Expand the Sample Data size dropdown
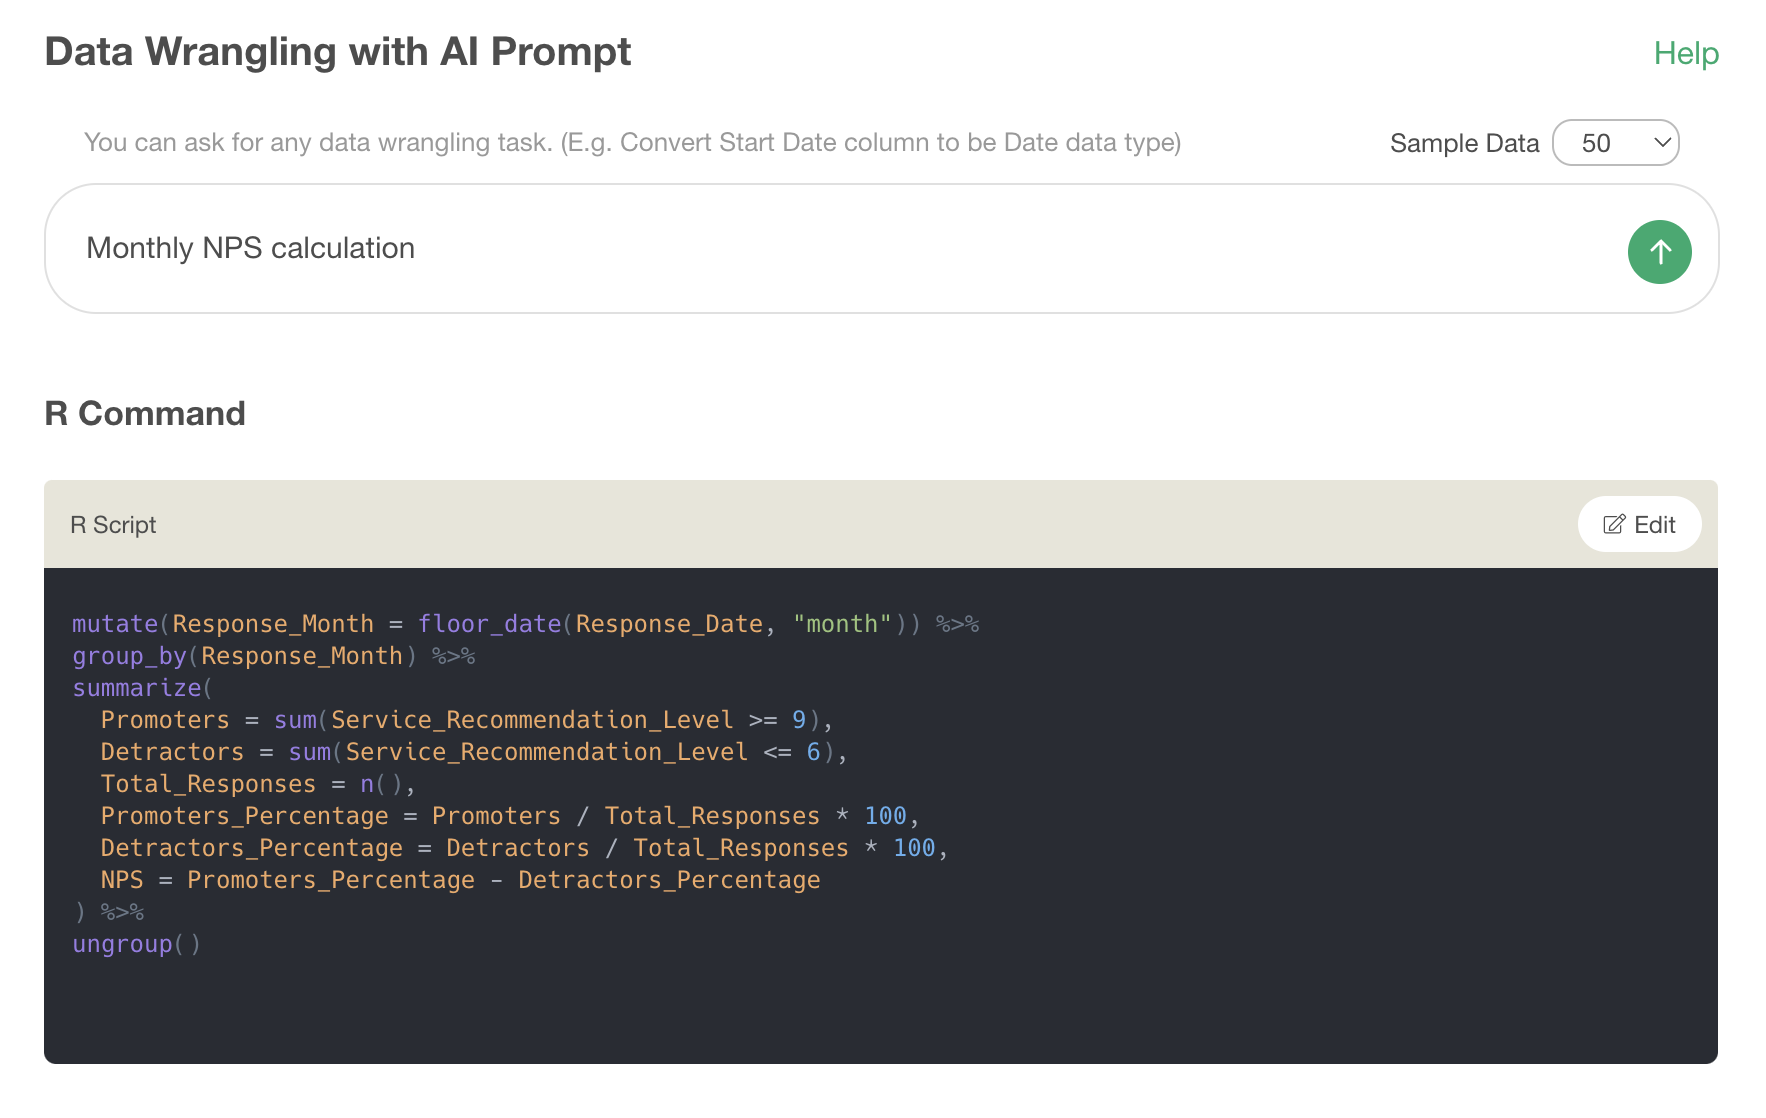The image size is (1766, 1118). coord(1615,143)
